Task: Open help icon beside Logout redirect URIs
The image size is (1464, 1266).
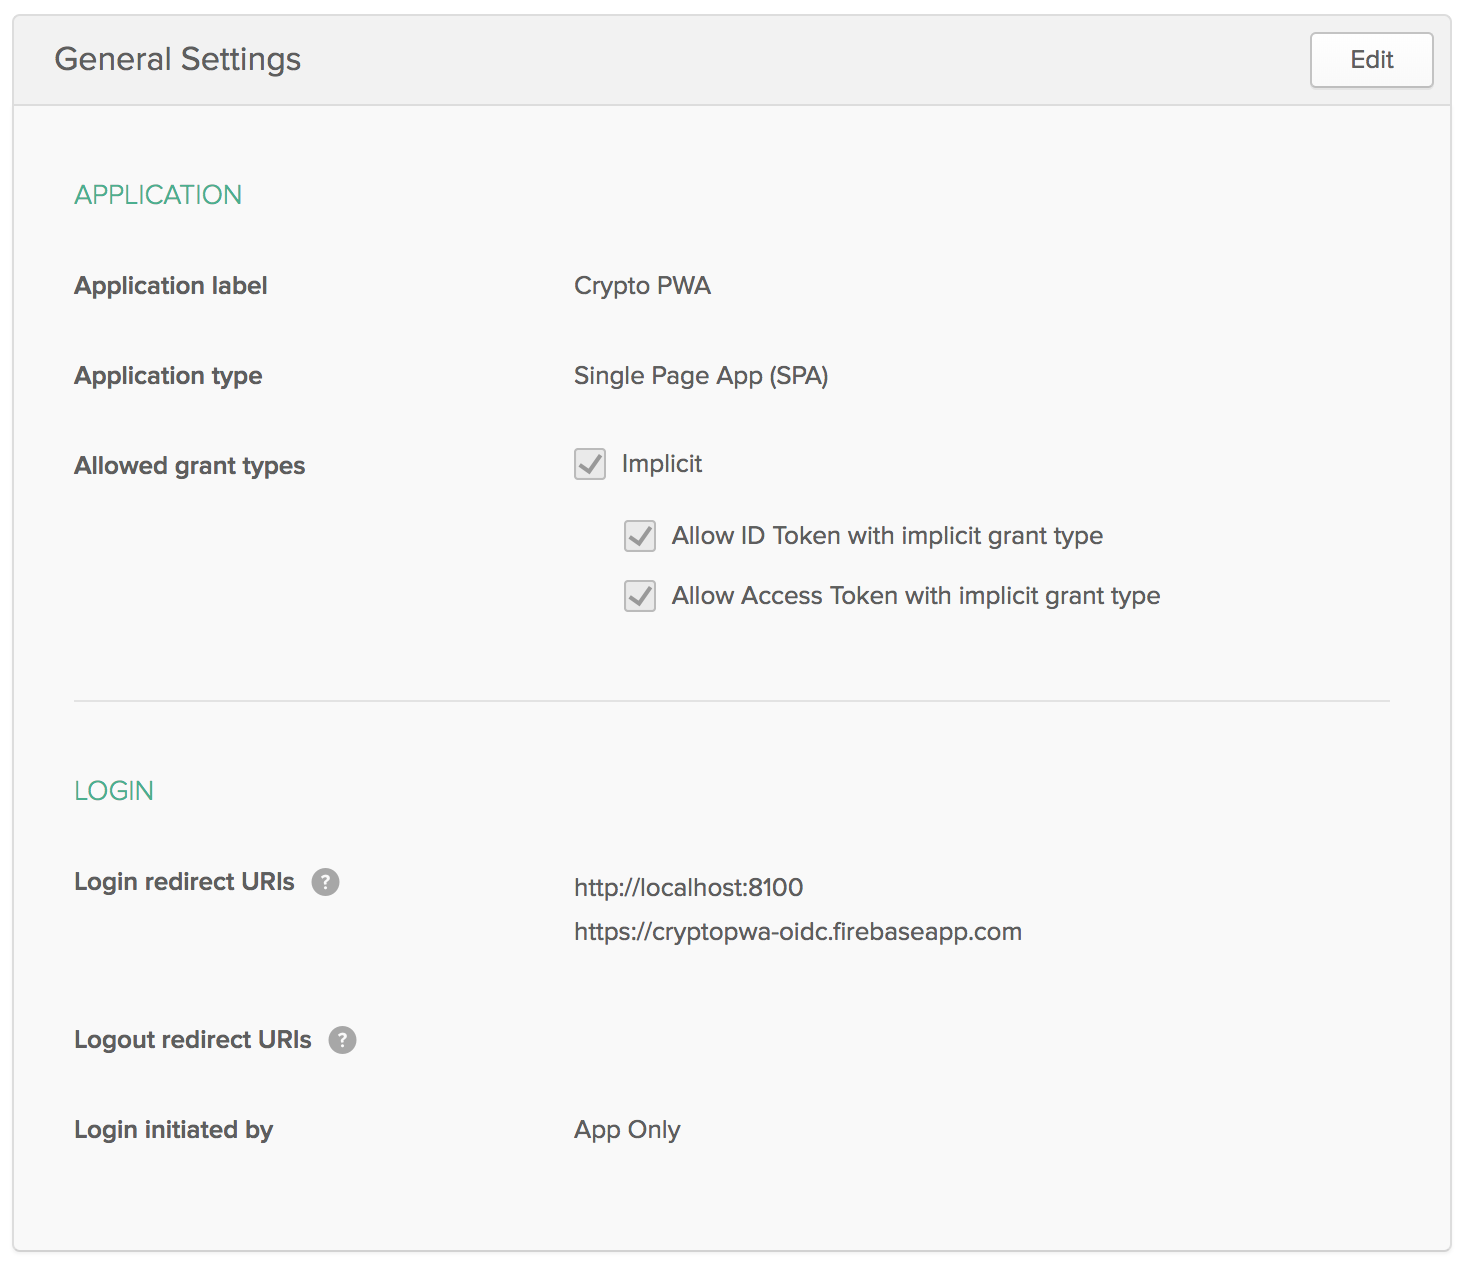Action: [x=342, y=1040]
